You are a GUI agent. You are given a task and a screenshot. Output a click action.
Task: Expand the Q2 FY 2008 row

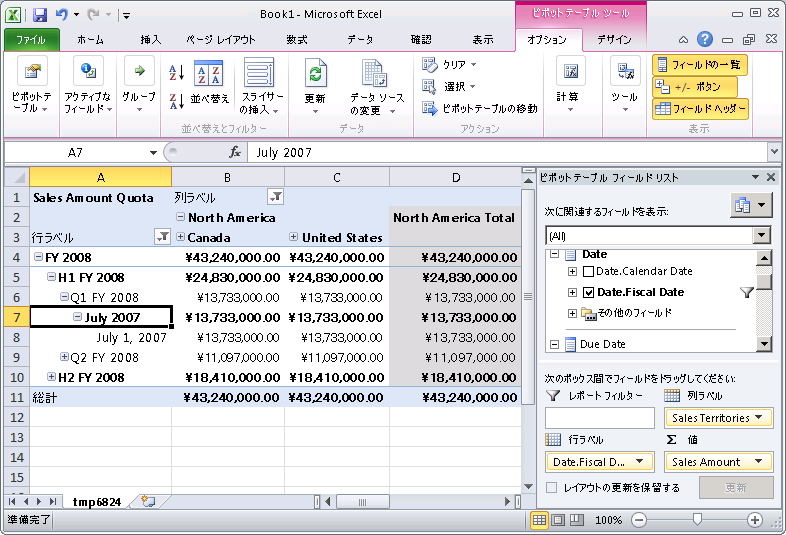(x=64, y=356)
